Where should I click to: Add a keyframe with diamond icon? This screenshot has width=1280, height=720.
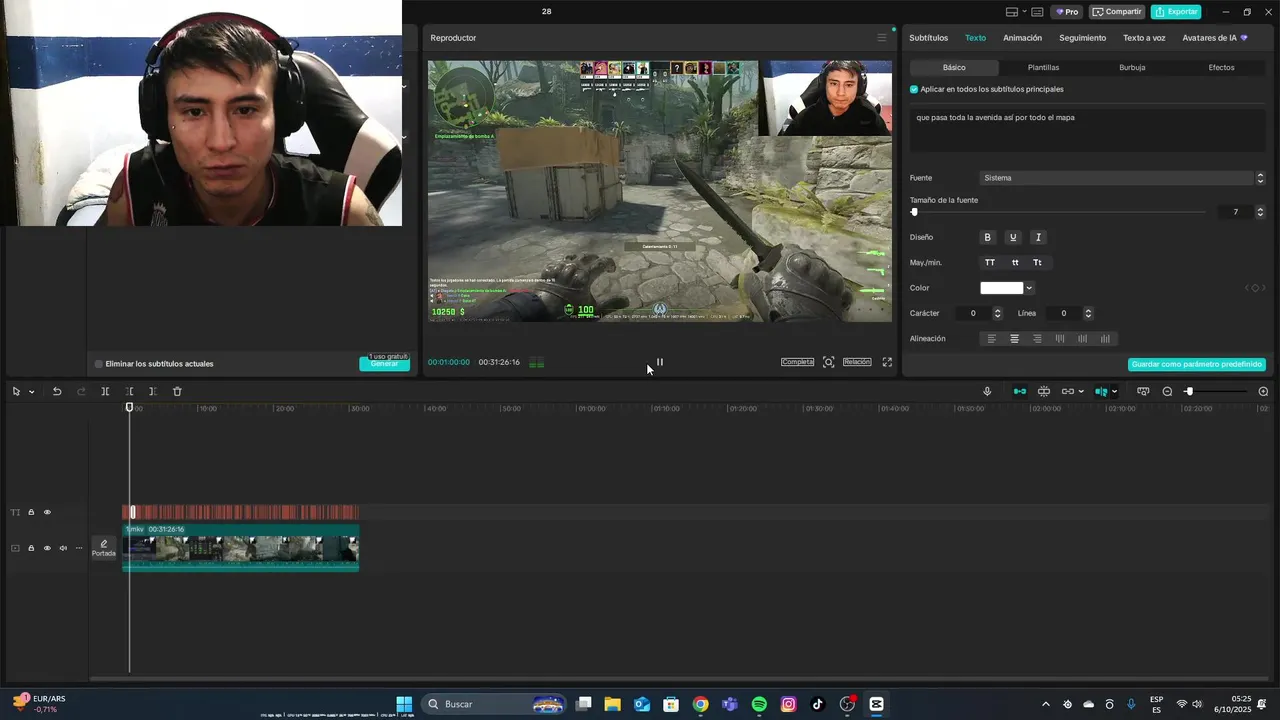coord(1255,288)
